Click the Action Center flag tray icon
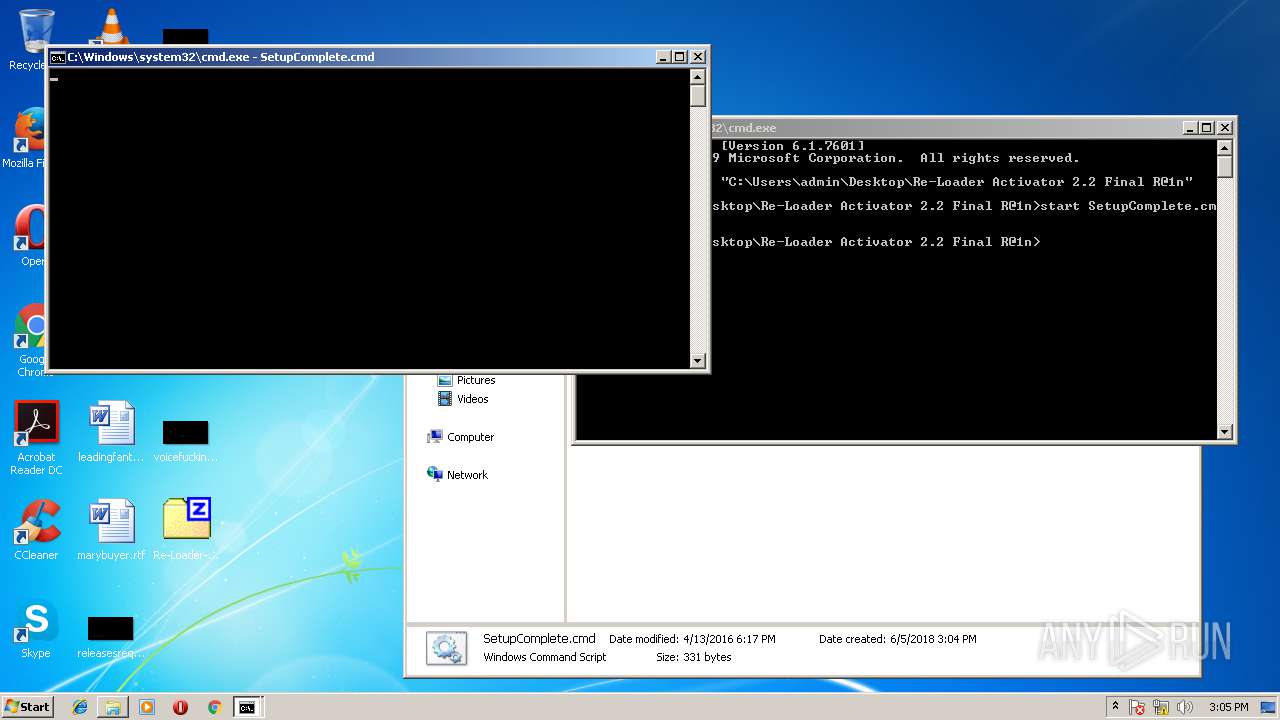This screenshot has height=720, width=1280. pyautogui.click(x=1138, y=707)
